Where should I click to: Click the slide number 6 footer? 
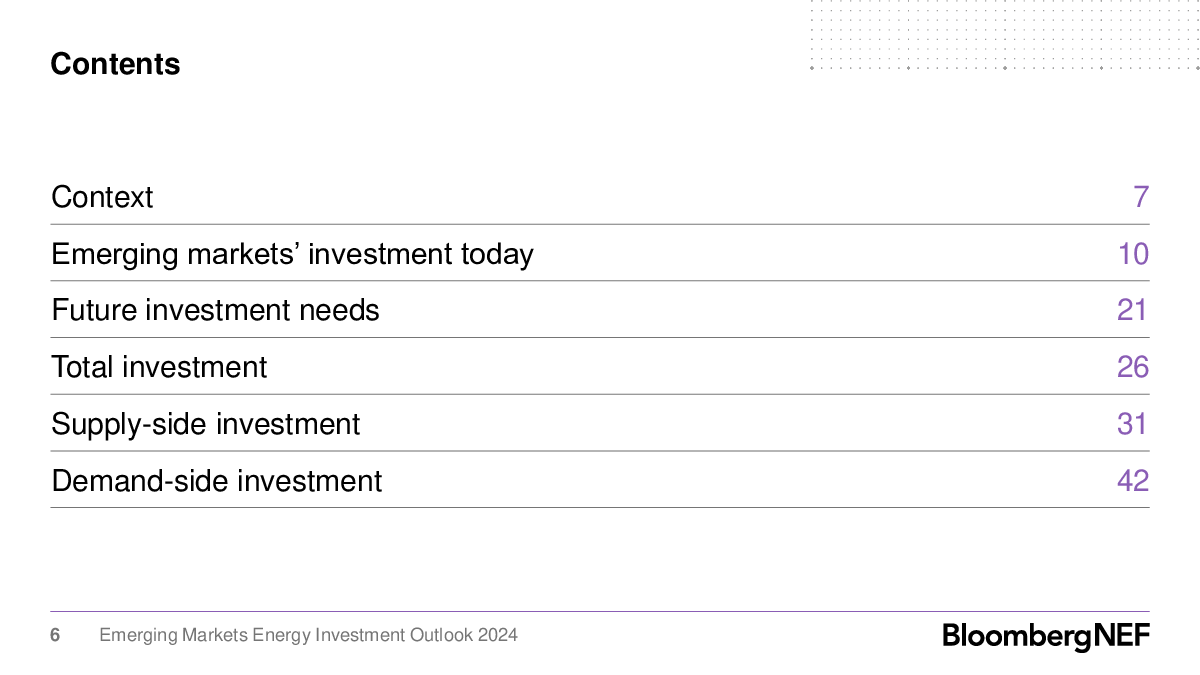tap(55, 635)
